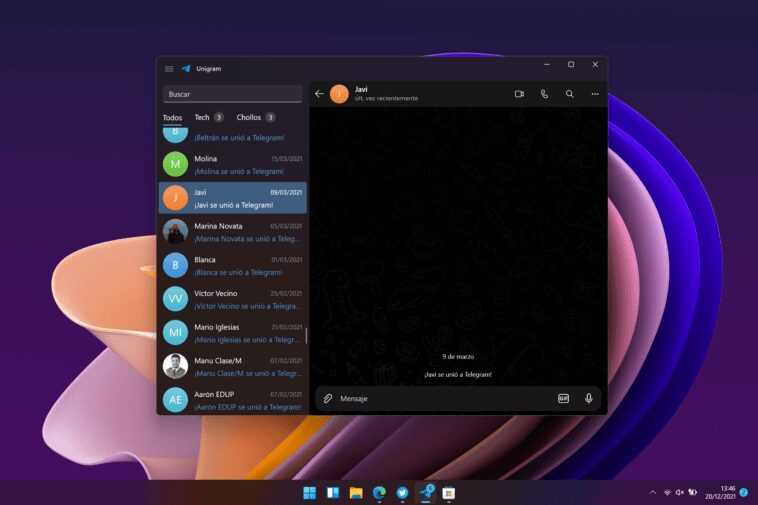Click Marina Novata's photo avatar

click(175, 231)
